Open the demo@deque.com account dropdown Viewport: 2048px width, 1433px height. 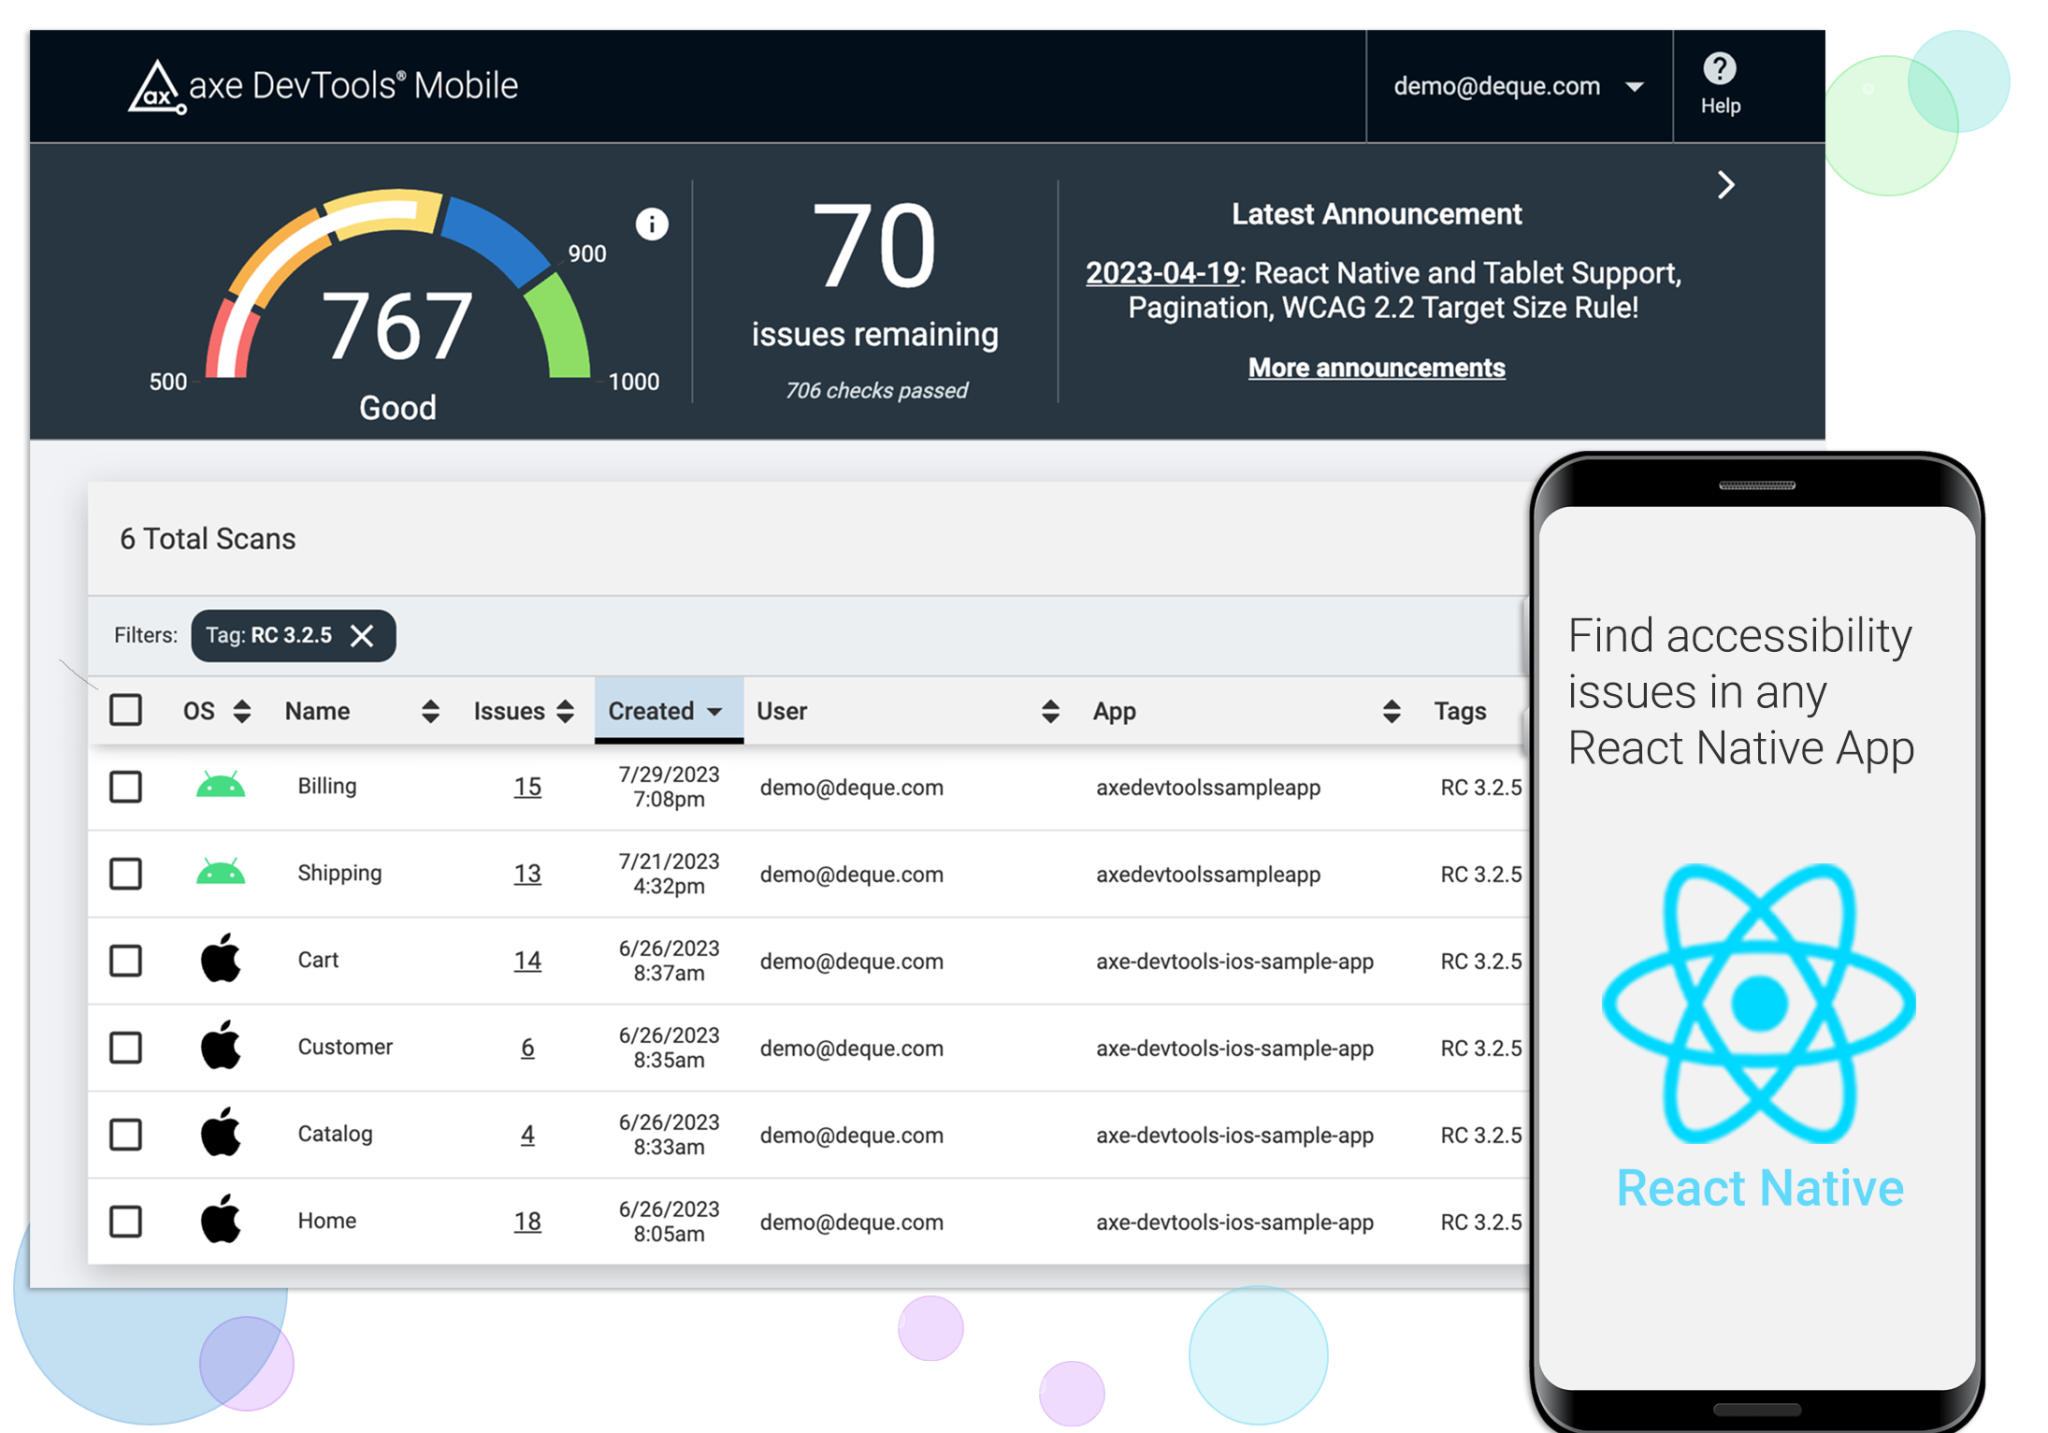1636,86
